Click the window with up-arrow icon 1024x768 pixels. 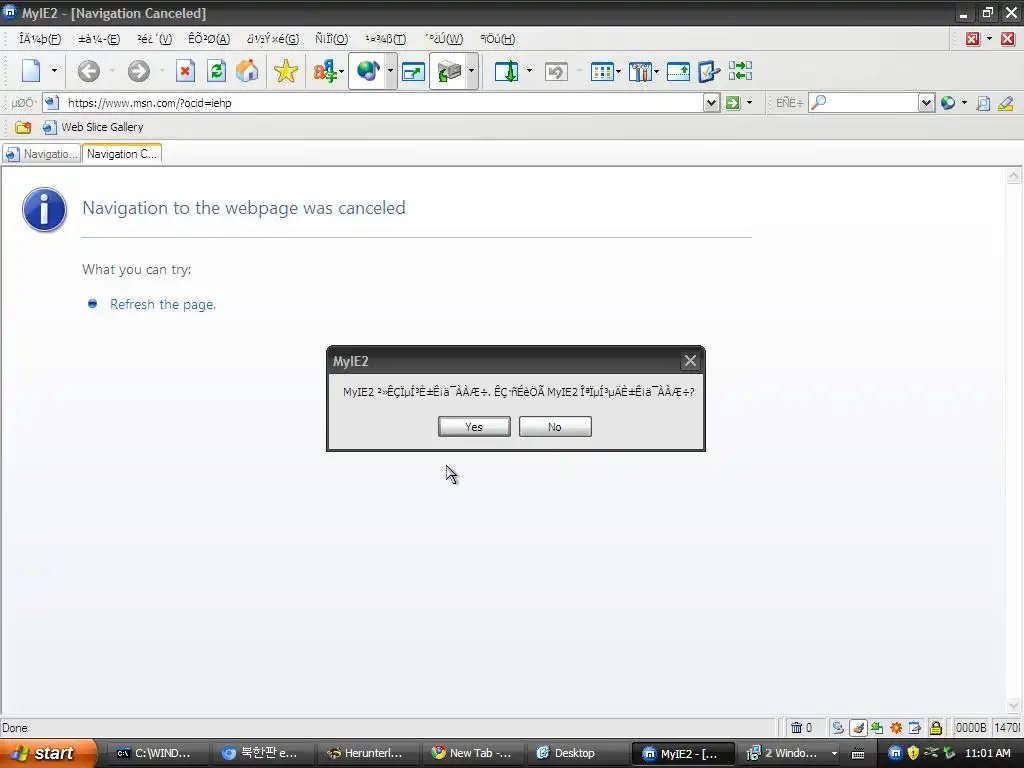[678, 71]
